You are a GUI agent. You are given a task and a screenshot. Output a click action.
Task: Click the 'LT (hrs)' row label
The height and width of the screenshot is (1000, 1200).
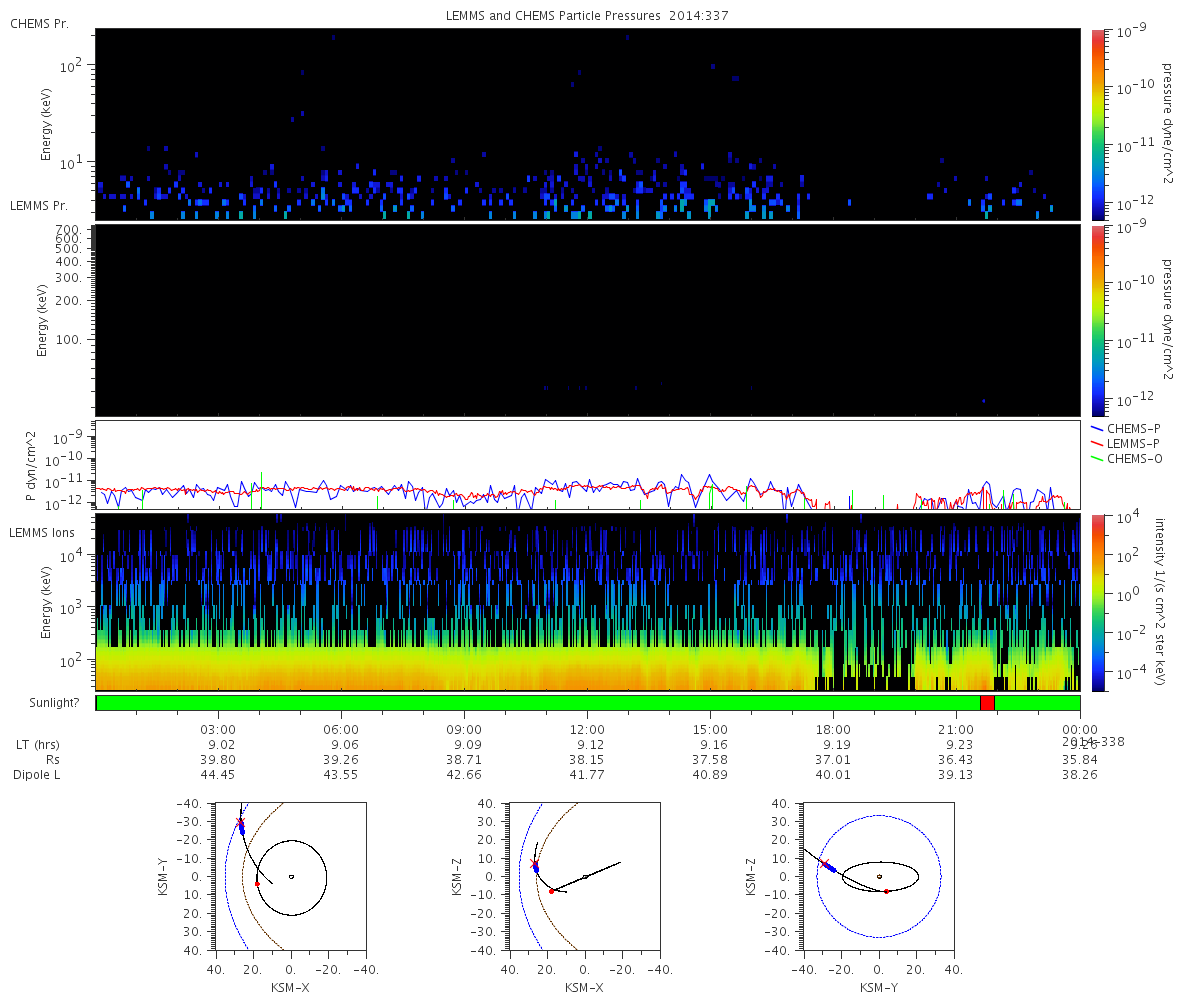pyautogui.click(x=35, y=744)
